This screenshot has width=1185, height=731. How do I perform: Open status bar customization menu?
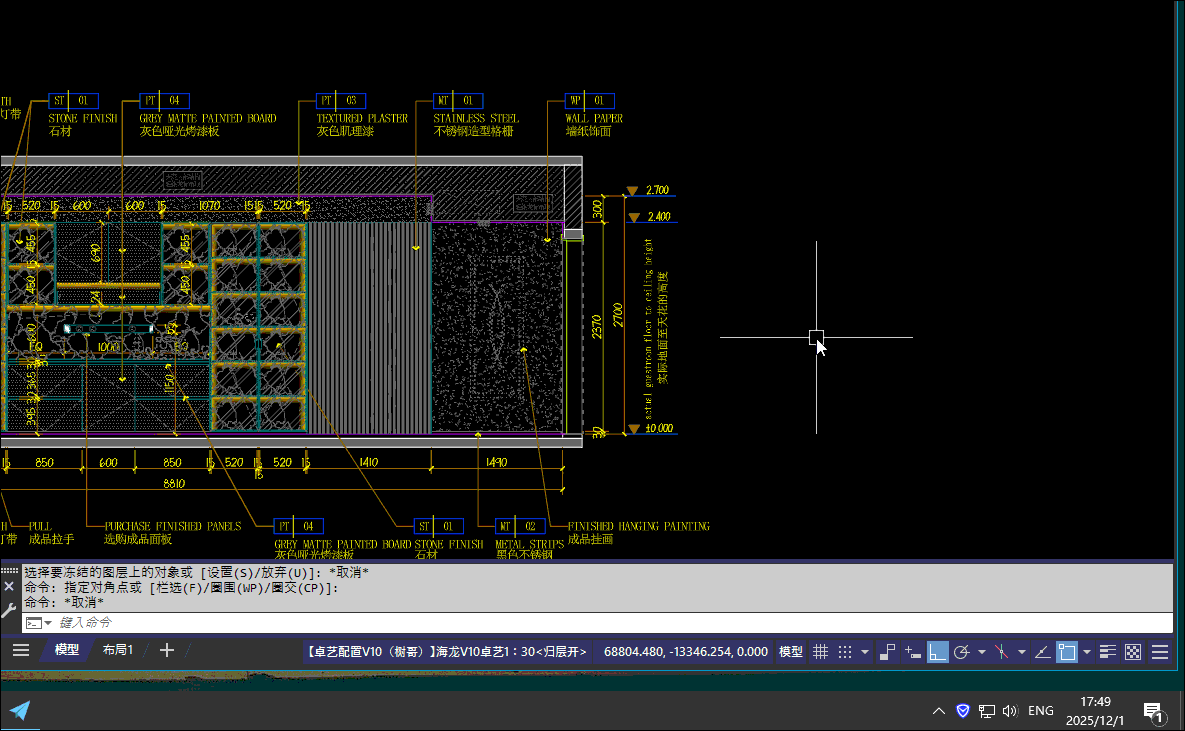click(x=1160, y=652)
